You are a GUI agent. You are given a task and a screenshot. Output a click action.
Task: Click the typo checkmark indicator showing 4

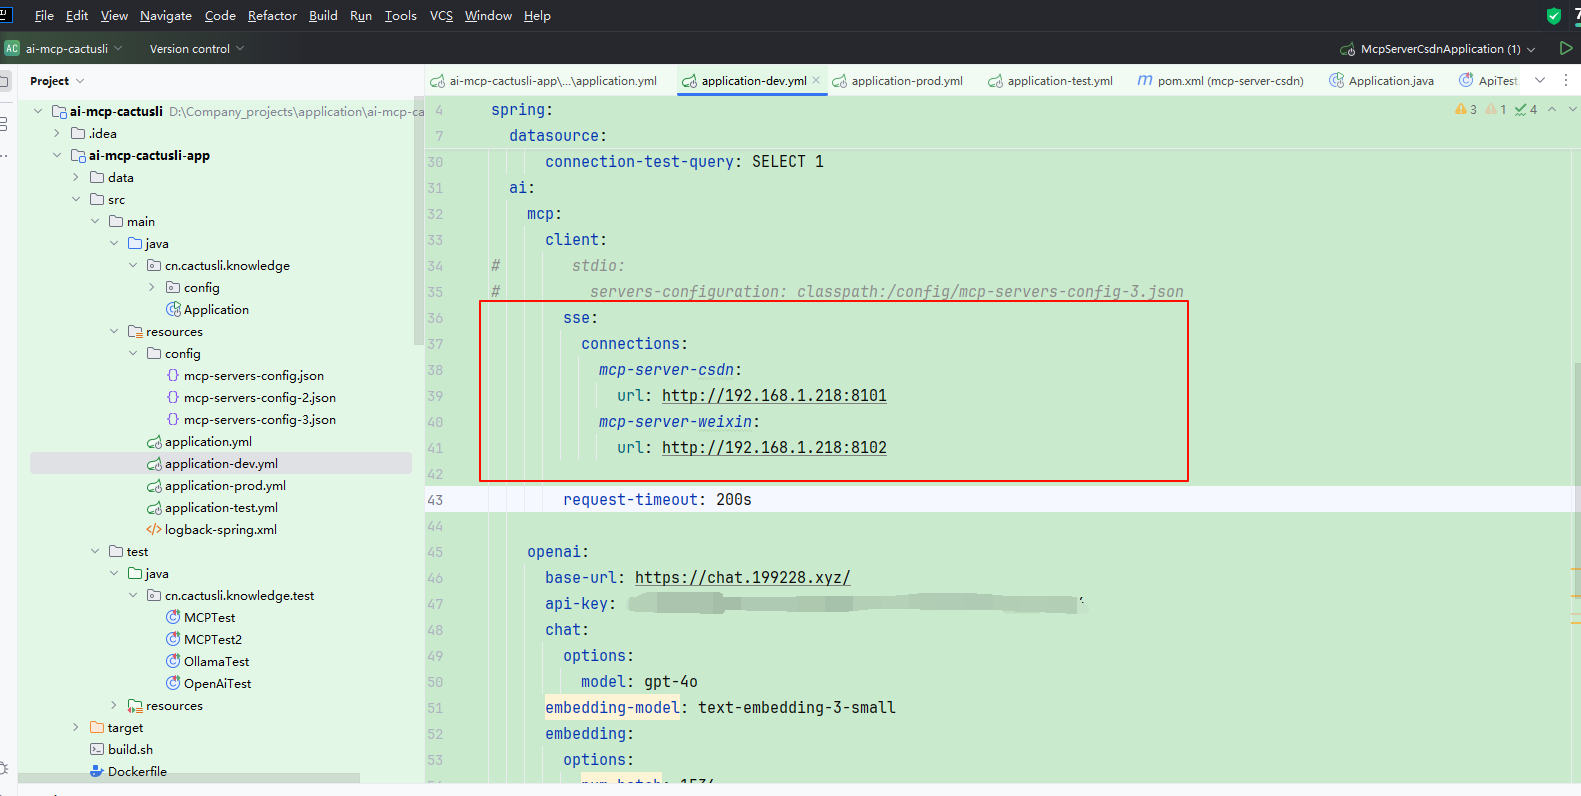(1526, 109)
